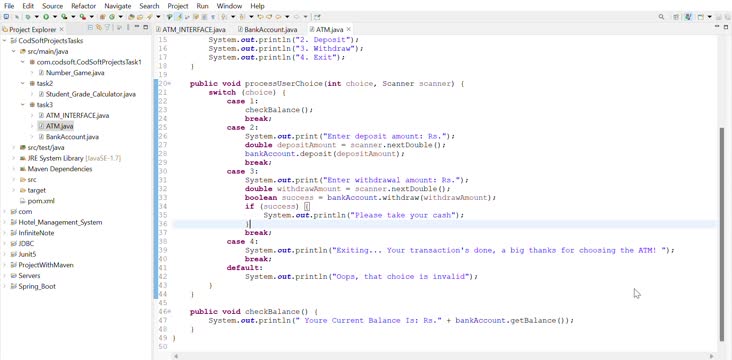Switch to the BankAccount.java tab
Image resolution: width=732 pixels, height=360 pixels.
[x=270, y=29]
